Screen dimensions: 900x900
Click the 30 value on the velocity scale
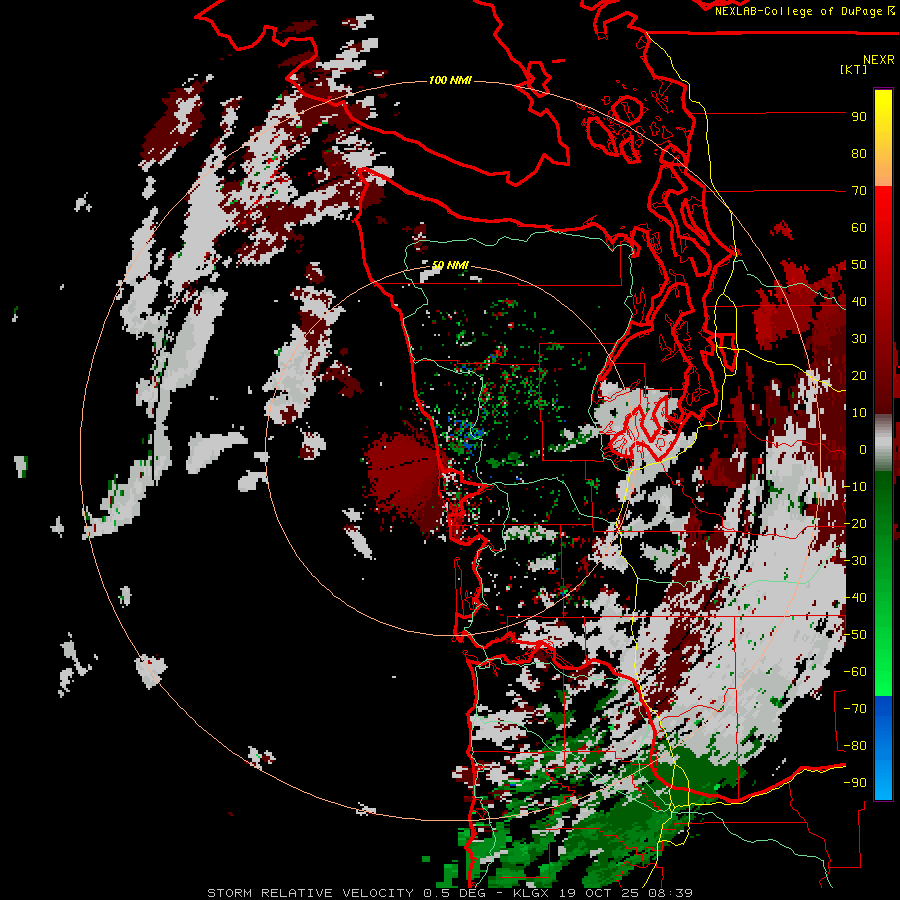click(x=859, y=339)
